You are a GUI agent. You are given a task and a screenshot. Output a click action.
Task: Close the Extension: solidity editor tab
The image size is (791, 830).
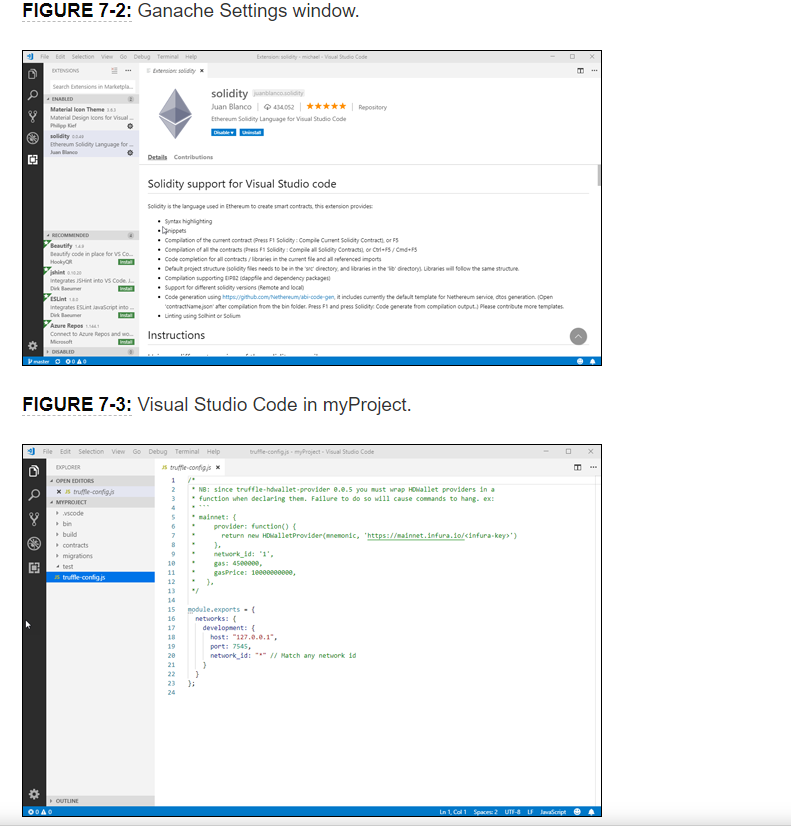click(202, 70)
